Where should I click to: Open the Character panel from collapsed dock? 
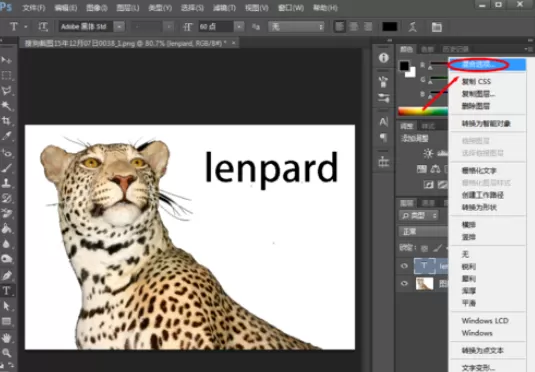tap(384, 122)
